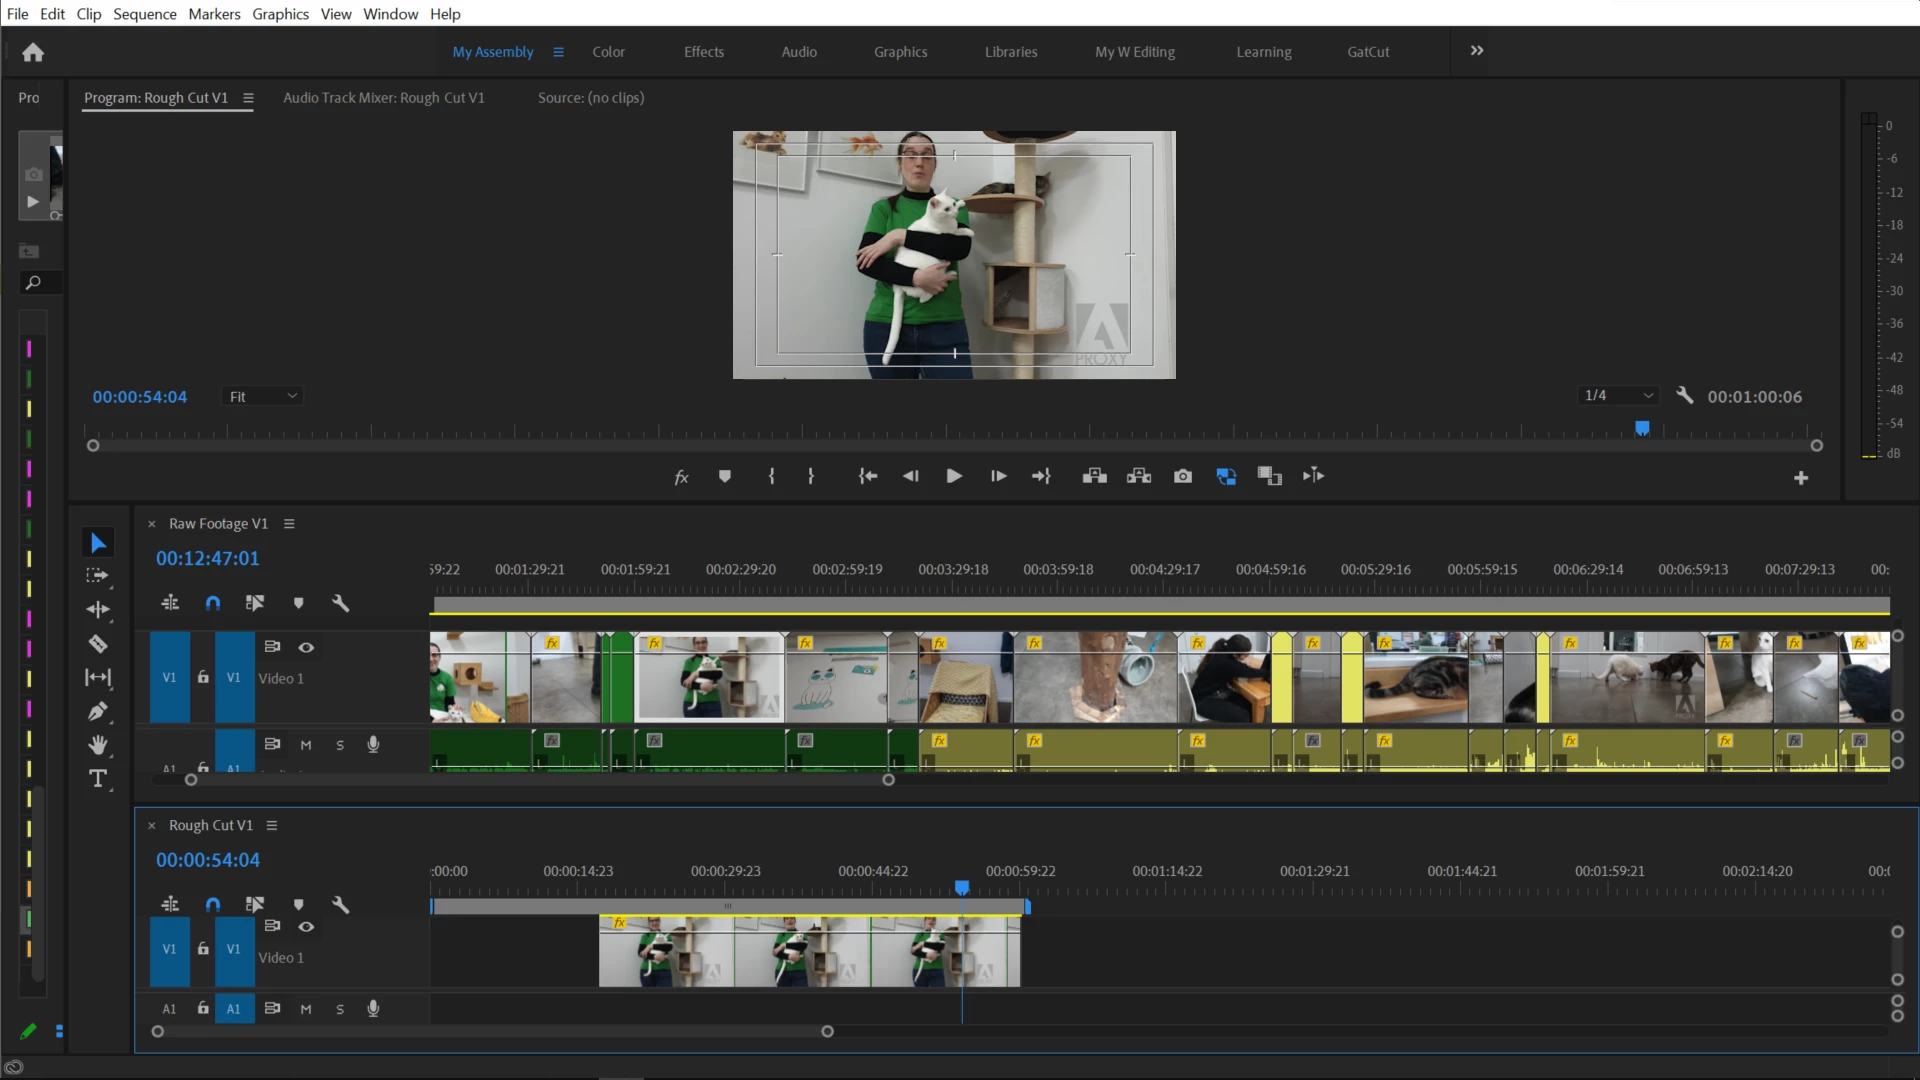Click the Lift button in Program monitor
Viewport: 1920px width, 1080px height.
[1094, 476]
